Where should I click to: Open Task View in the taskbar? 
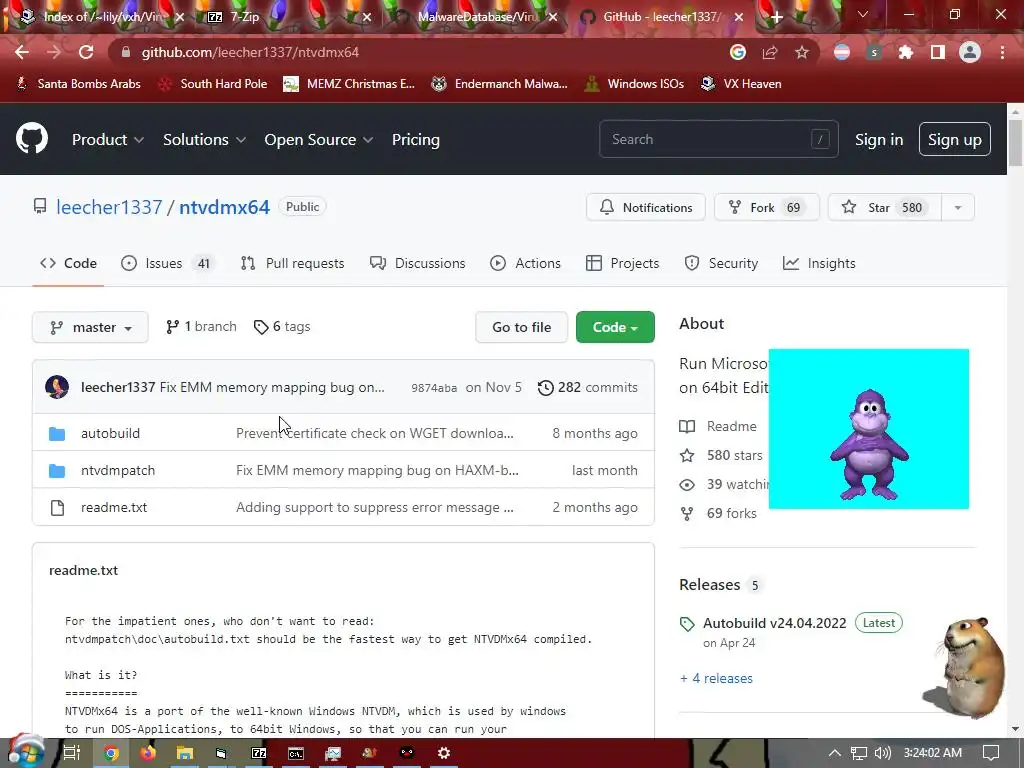pyautogui.click(x=72, y=753)
